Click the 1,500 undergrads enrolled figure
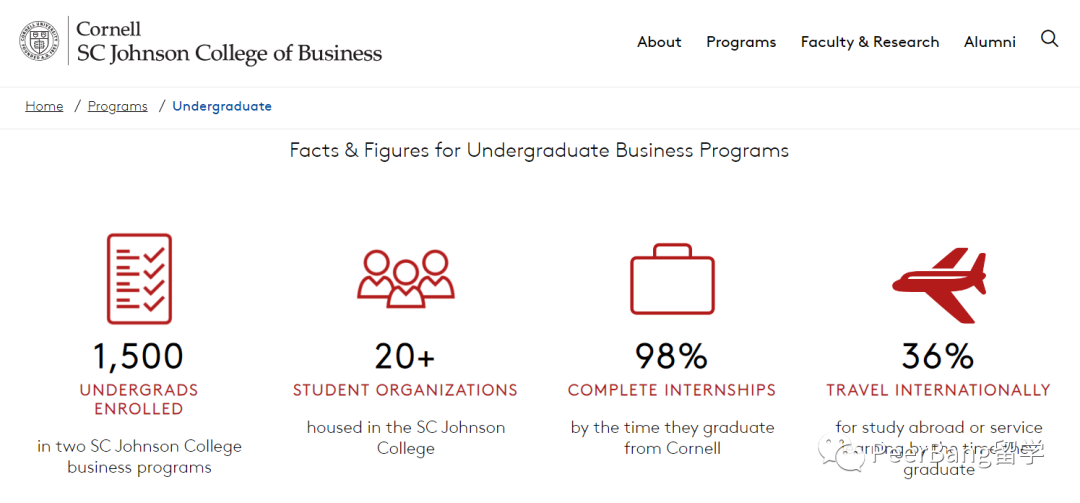The image size is (1080, 503). click(x=139, y=356)
